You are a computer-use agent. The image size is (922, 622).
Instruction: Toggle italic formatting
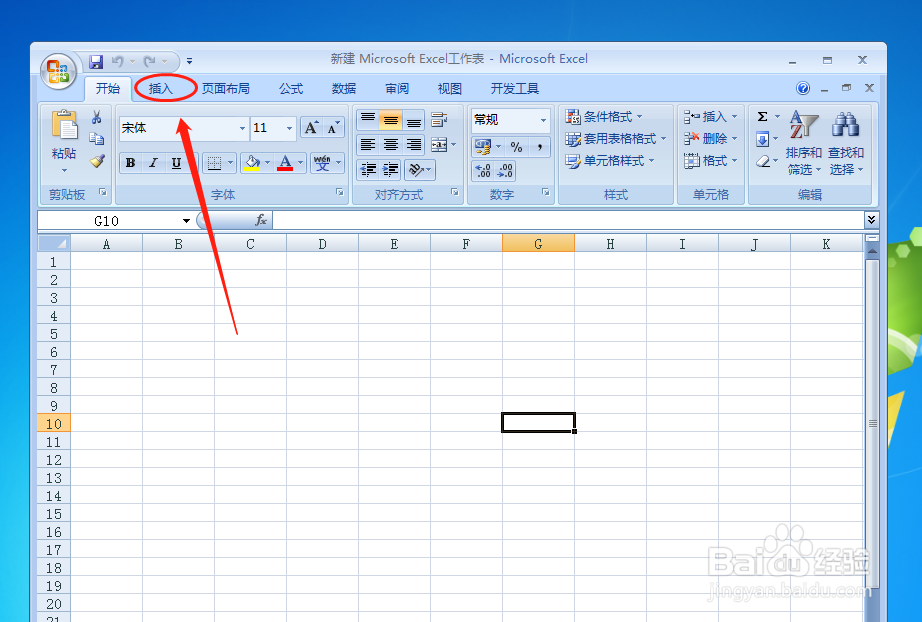click(153, 163)
